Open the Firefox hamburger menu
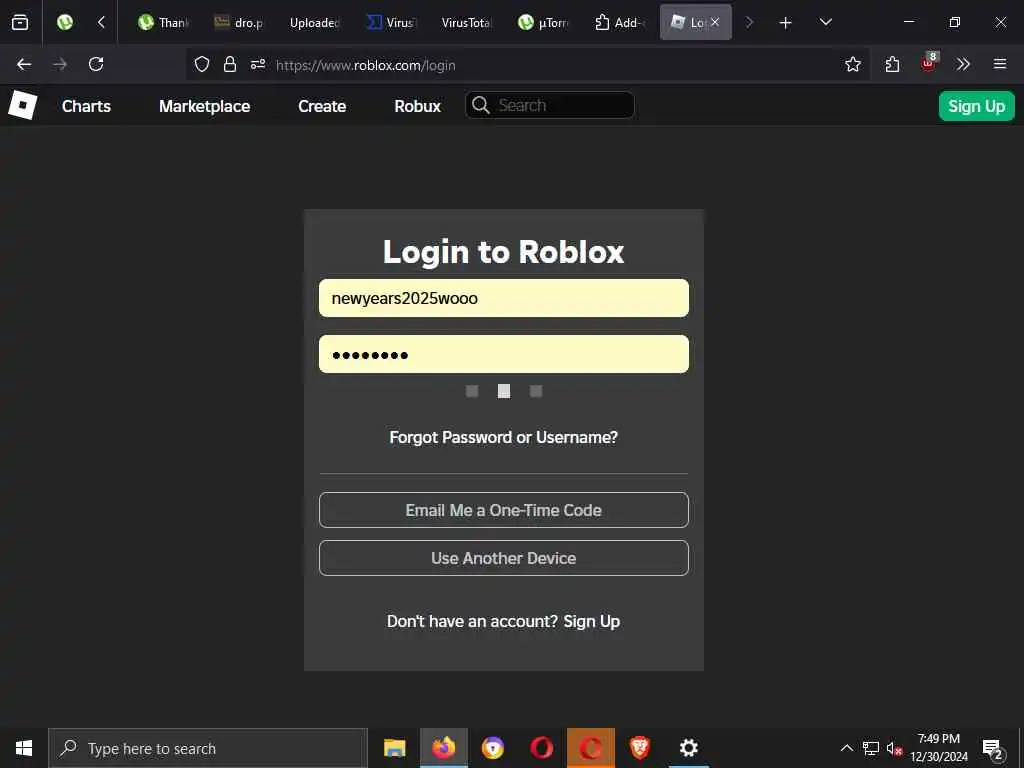 pyautogui.click(x=1000, y=64)
